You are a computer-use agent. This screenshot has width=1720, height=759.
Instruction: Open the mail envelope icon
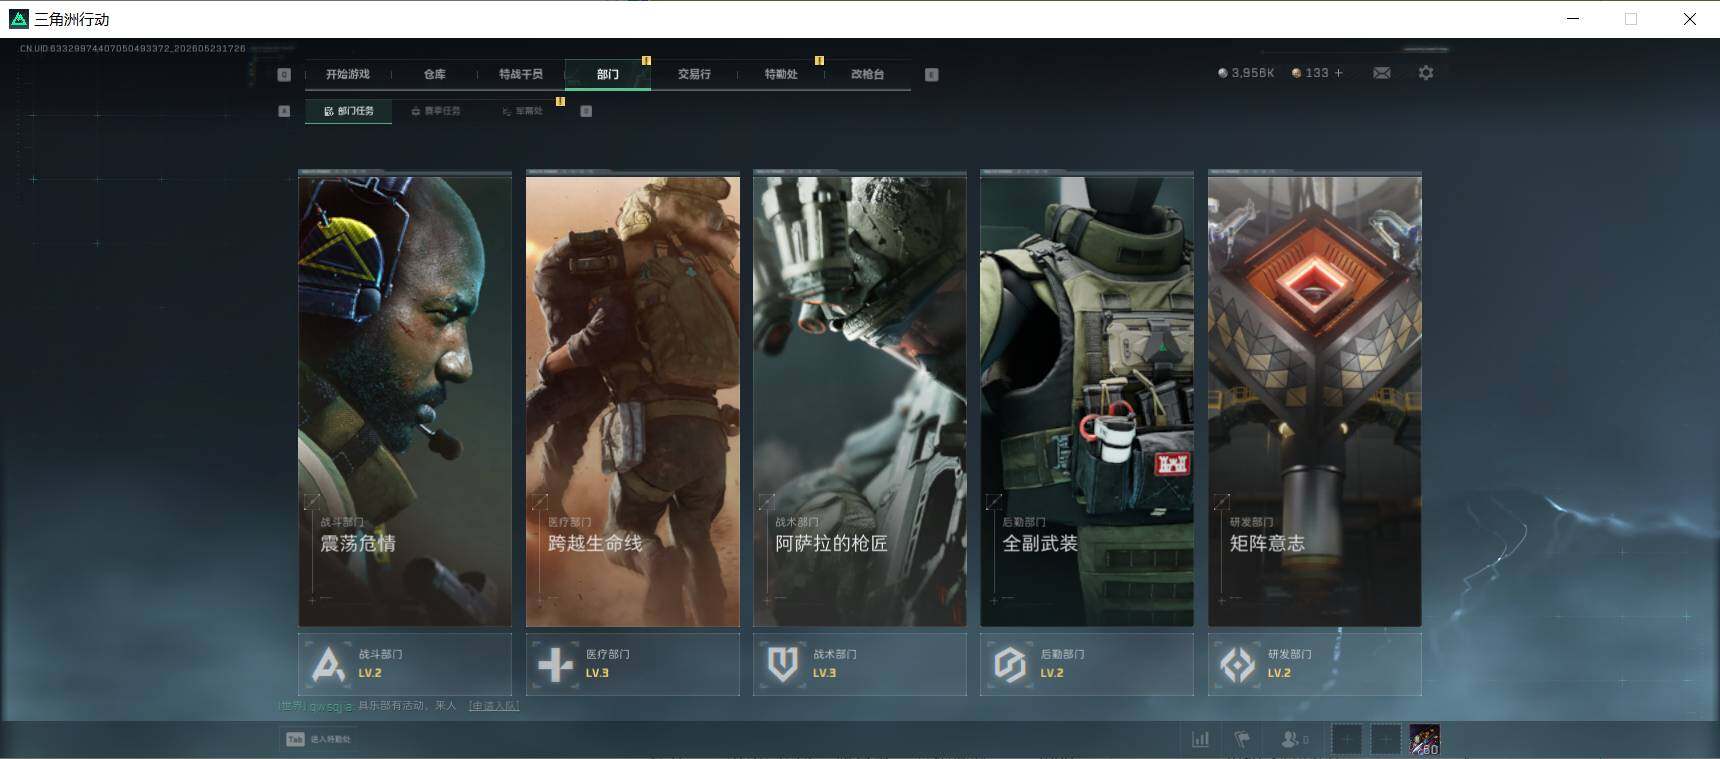click(x=1382, y=73)
